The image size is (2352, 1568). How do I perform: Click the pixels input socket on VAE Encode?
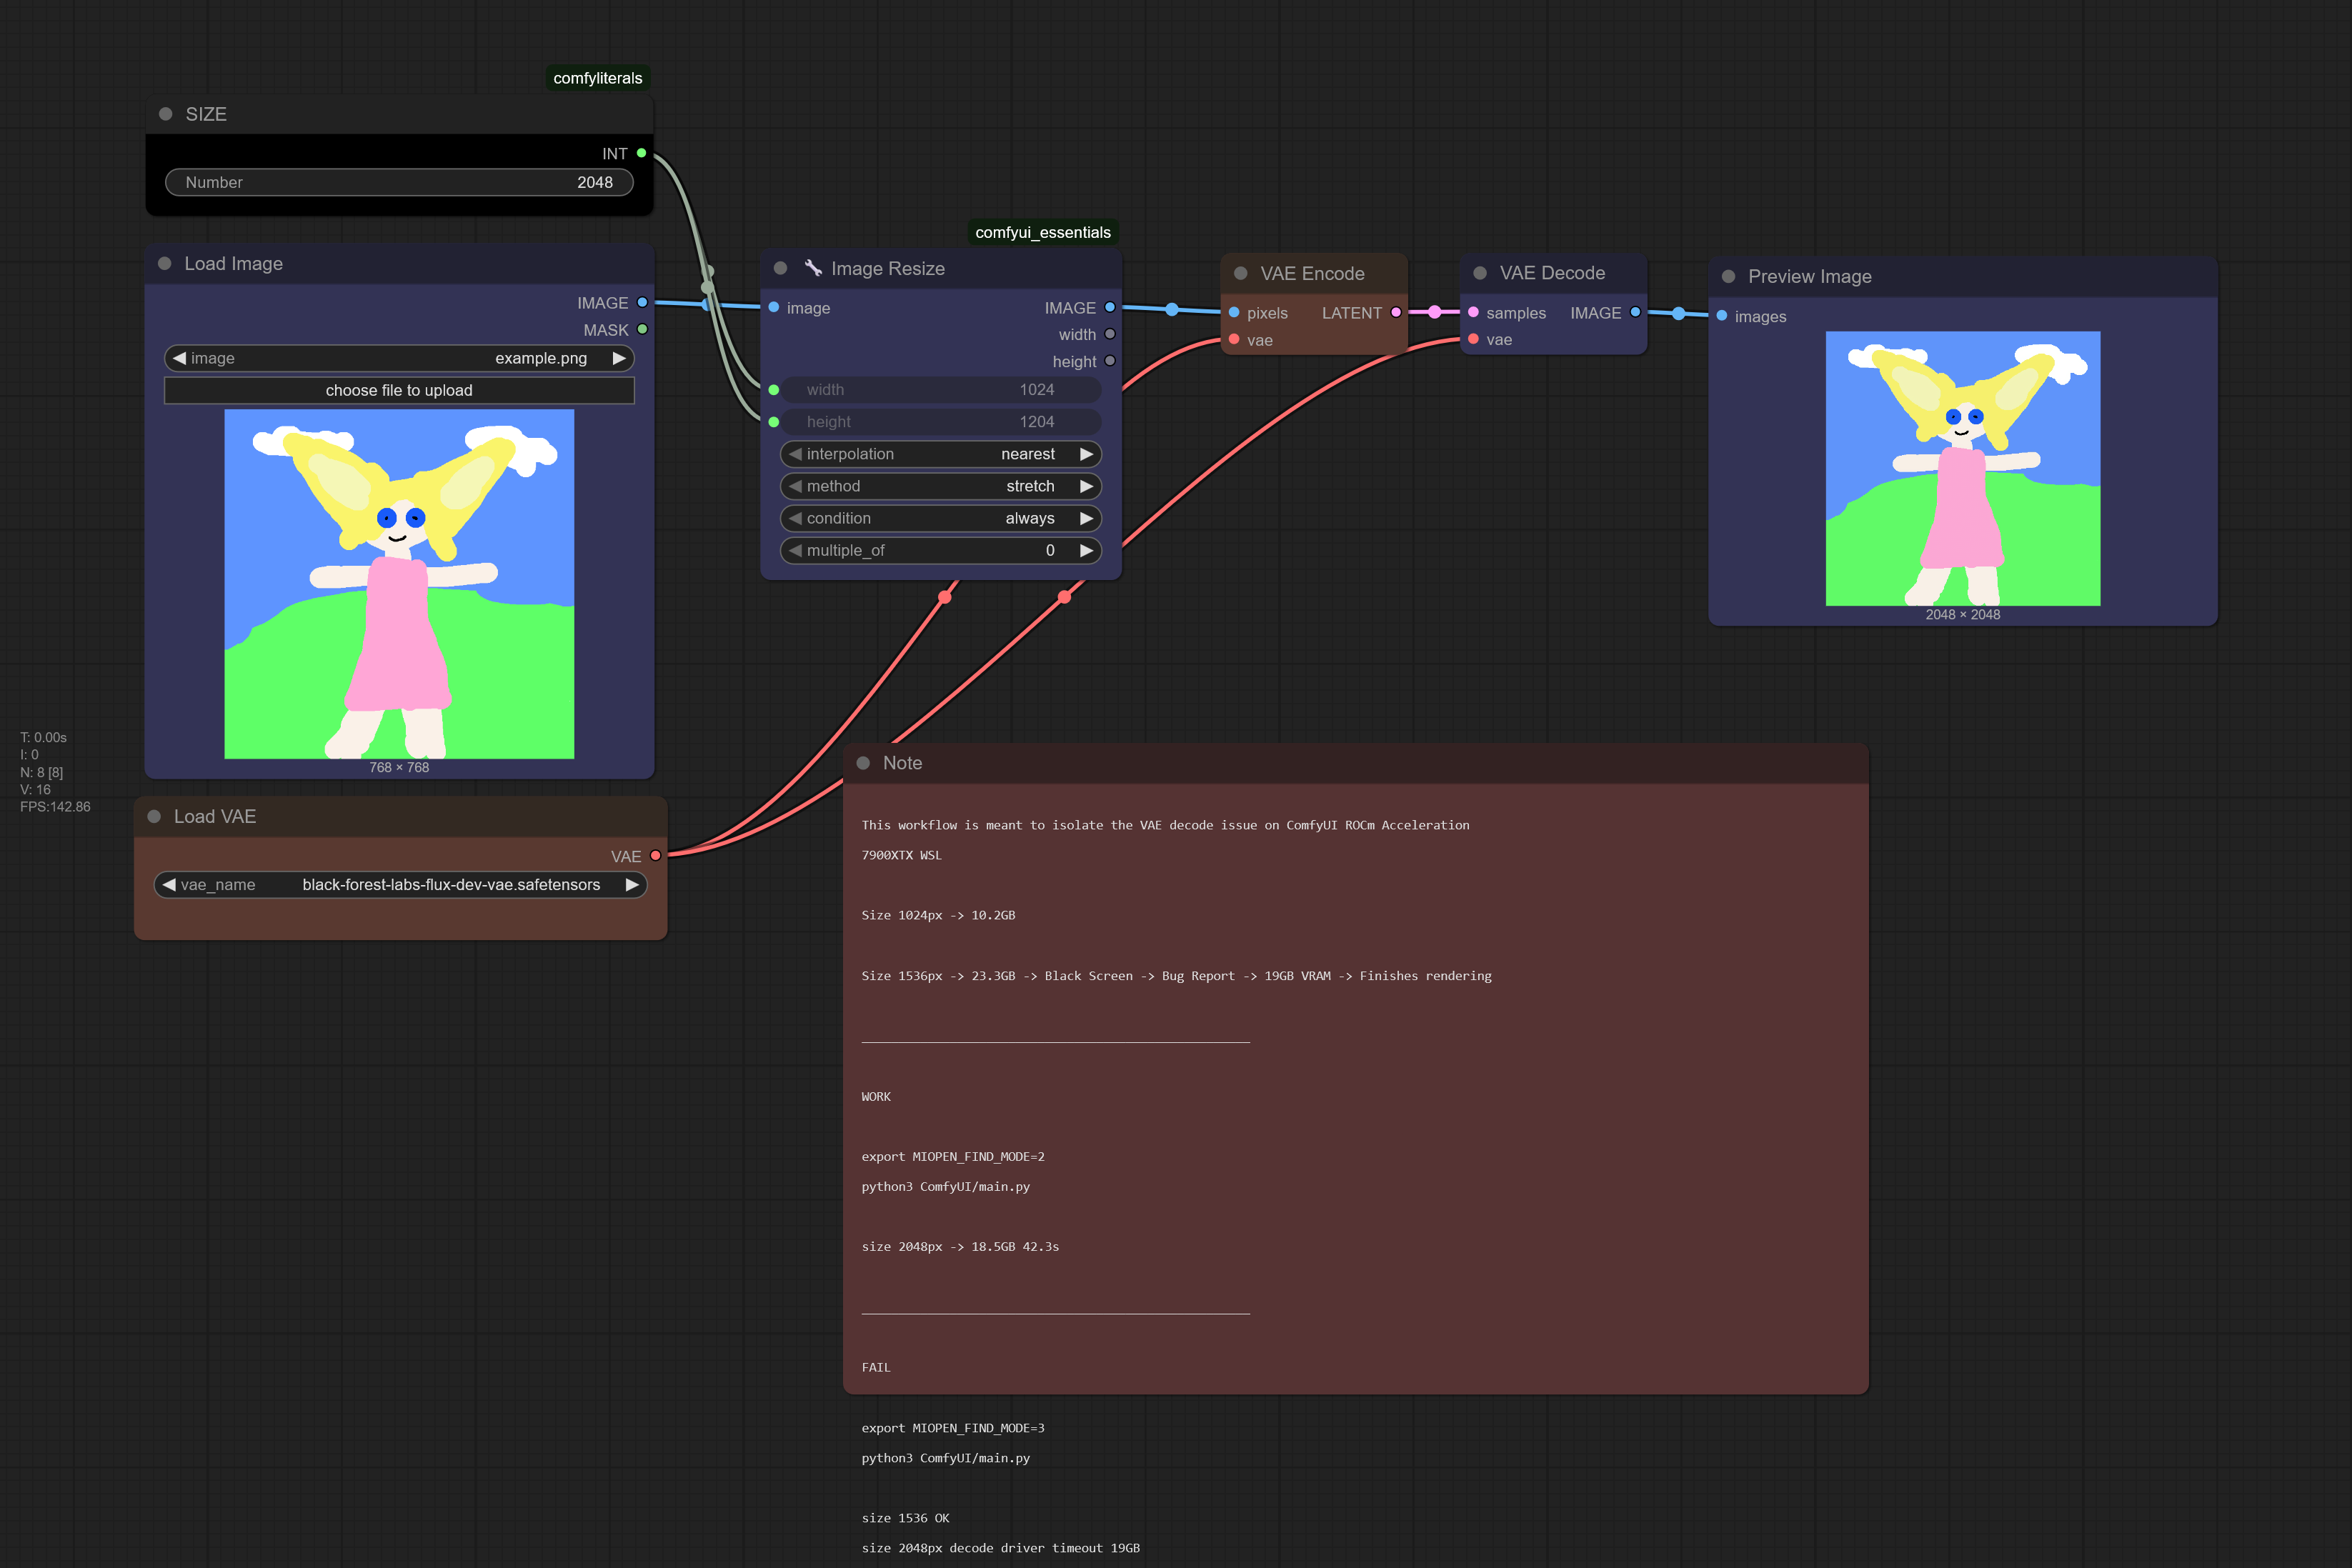pyautogui.click(x=1234, y=312)
